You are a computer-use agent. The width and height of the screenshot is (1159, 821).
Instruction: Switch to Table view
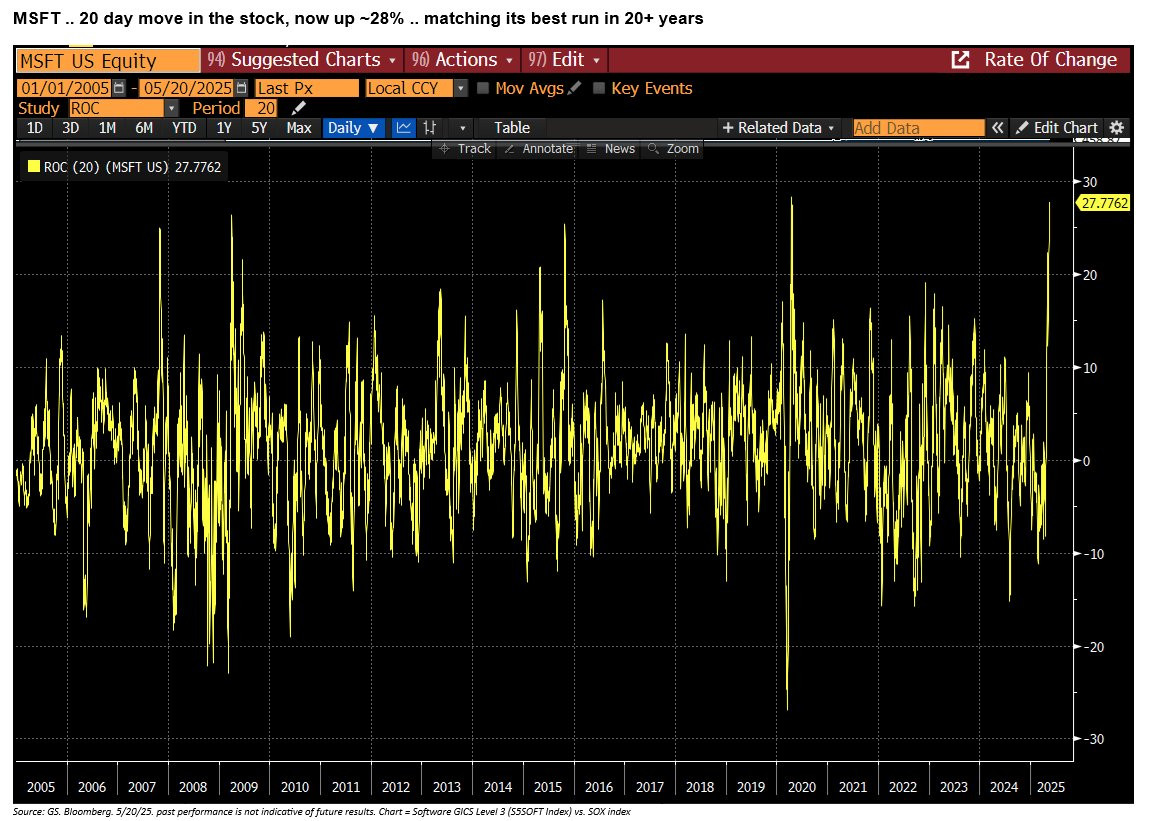pos(512,128)
